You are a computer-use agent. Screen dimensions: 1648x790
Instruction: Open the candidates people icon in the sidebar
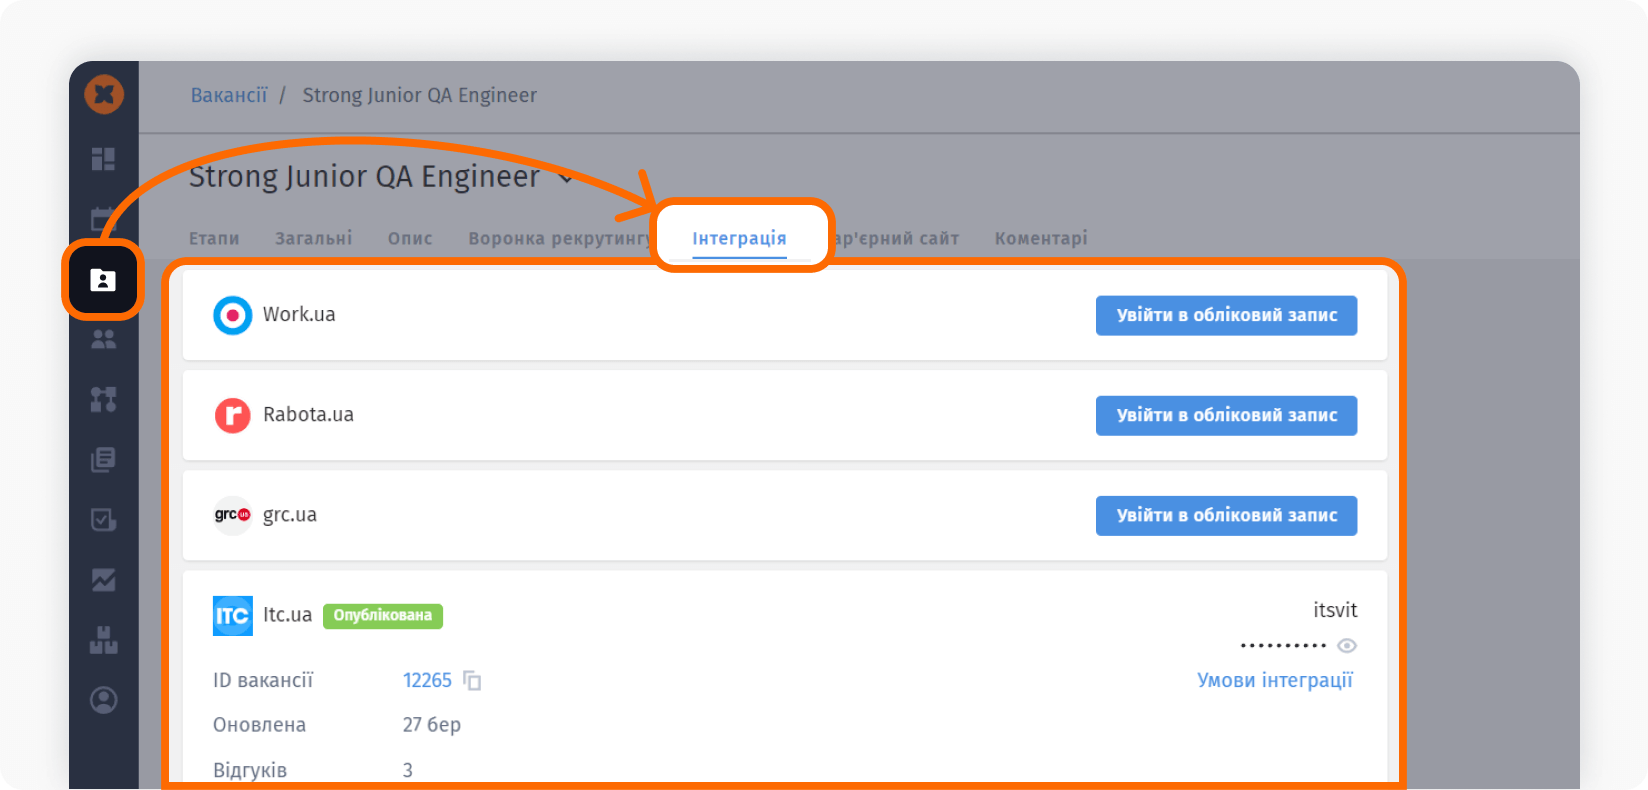[103, 340]
